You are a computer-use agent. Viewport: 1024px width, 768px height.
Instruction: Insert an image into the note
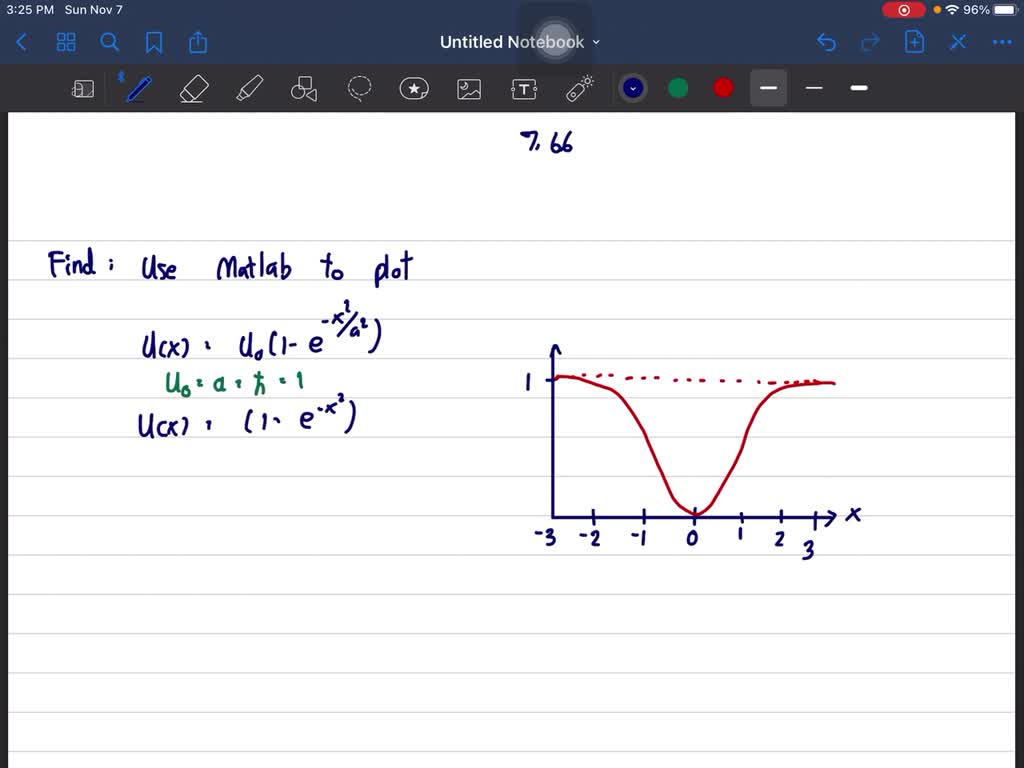469,88
